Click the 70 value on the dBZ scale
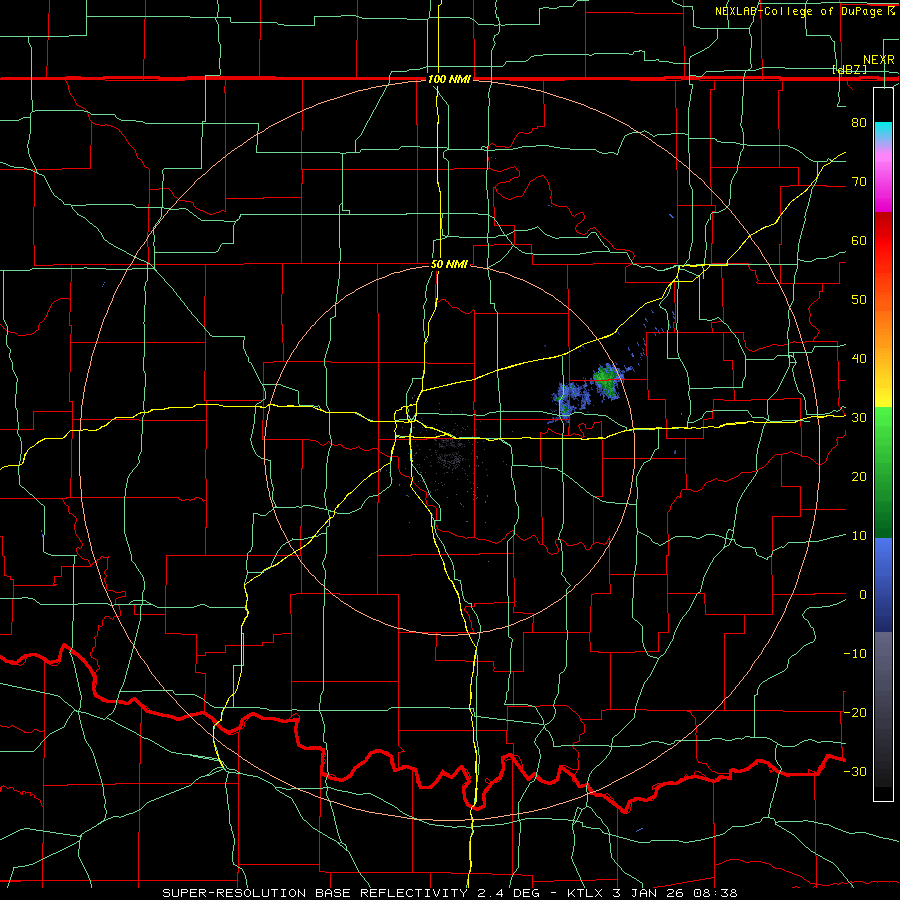 [x=859, y=182]
